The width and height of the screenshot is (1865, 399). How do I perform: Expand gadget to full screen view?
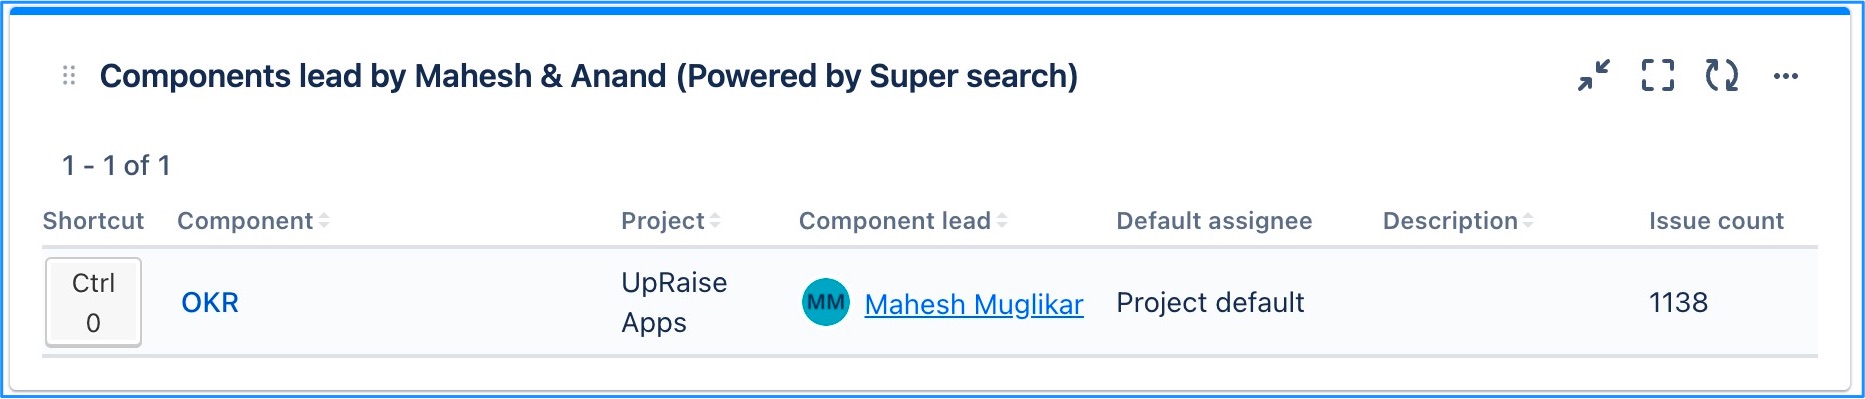pyautogui.click(x=1658, y=76)
